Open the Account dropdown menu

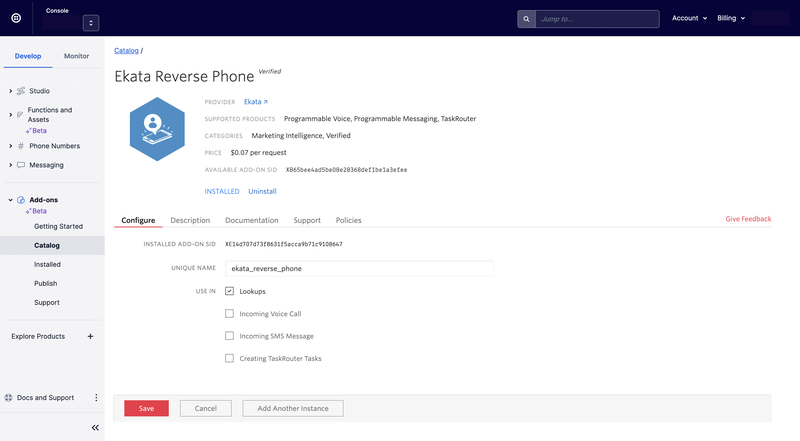coord(689,18)
